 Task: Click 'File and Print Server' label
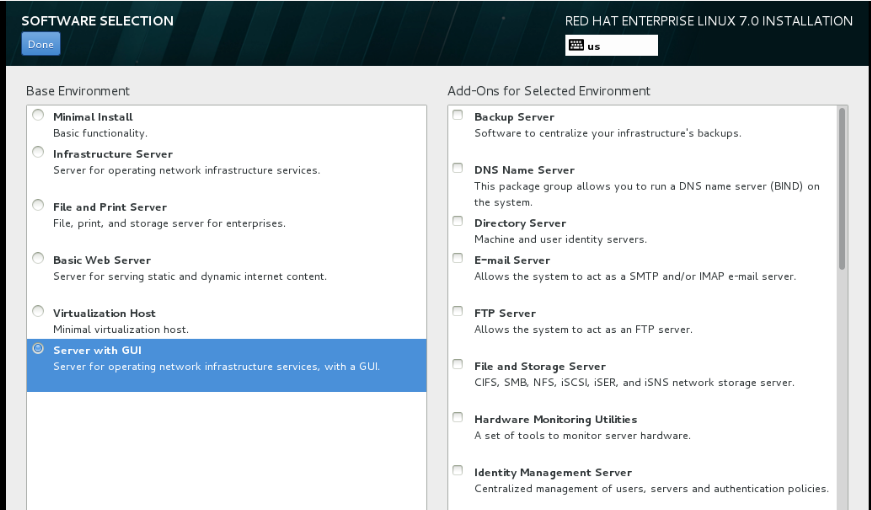[x=110, y=207]
